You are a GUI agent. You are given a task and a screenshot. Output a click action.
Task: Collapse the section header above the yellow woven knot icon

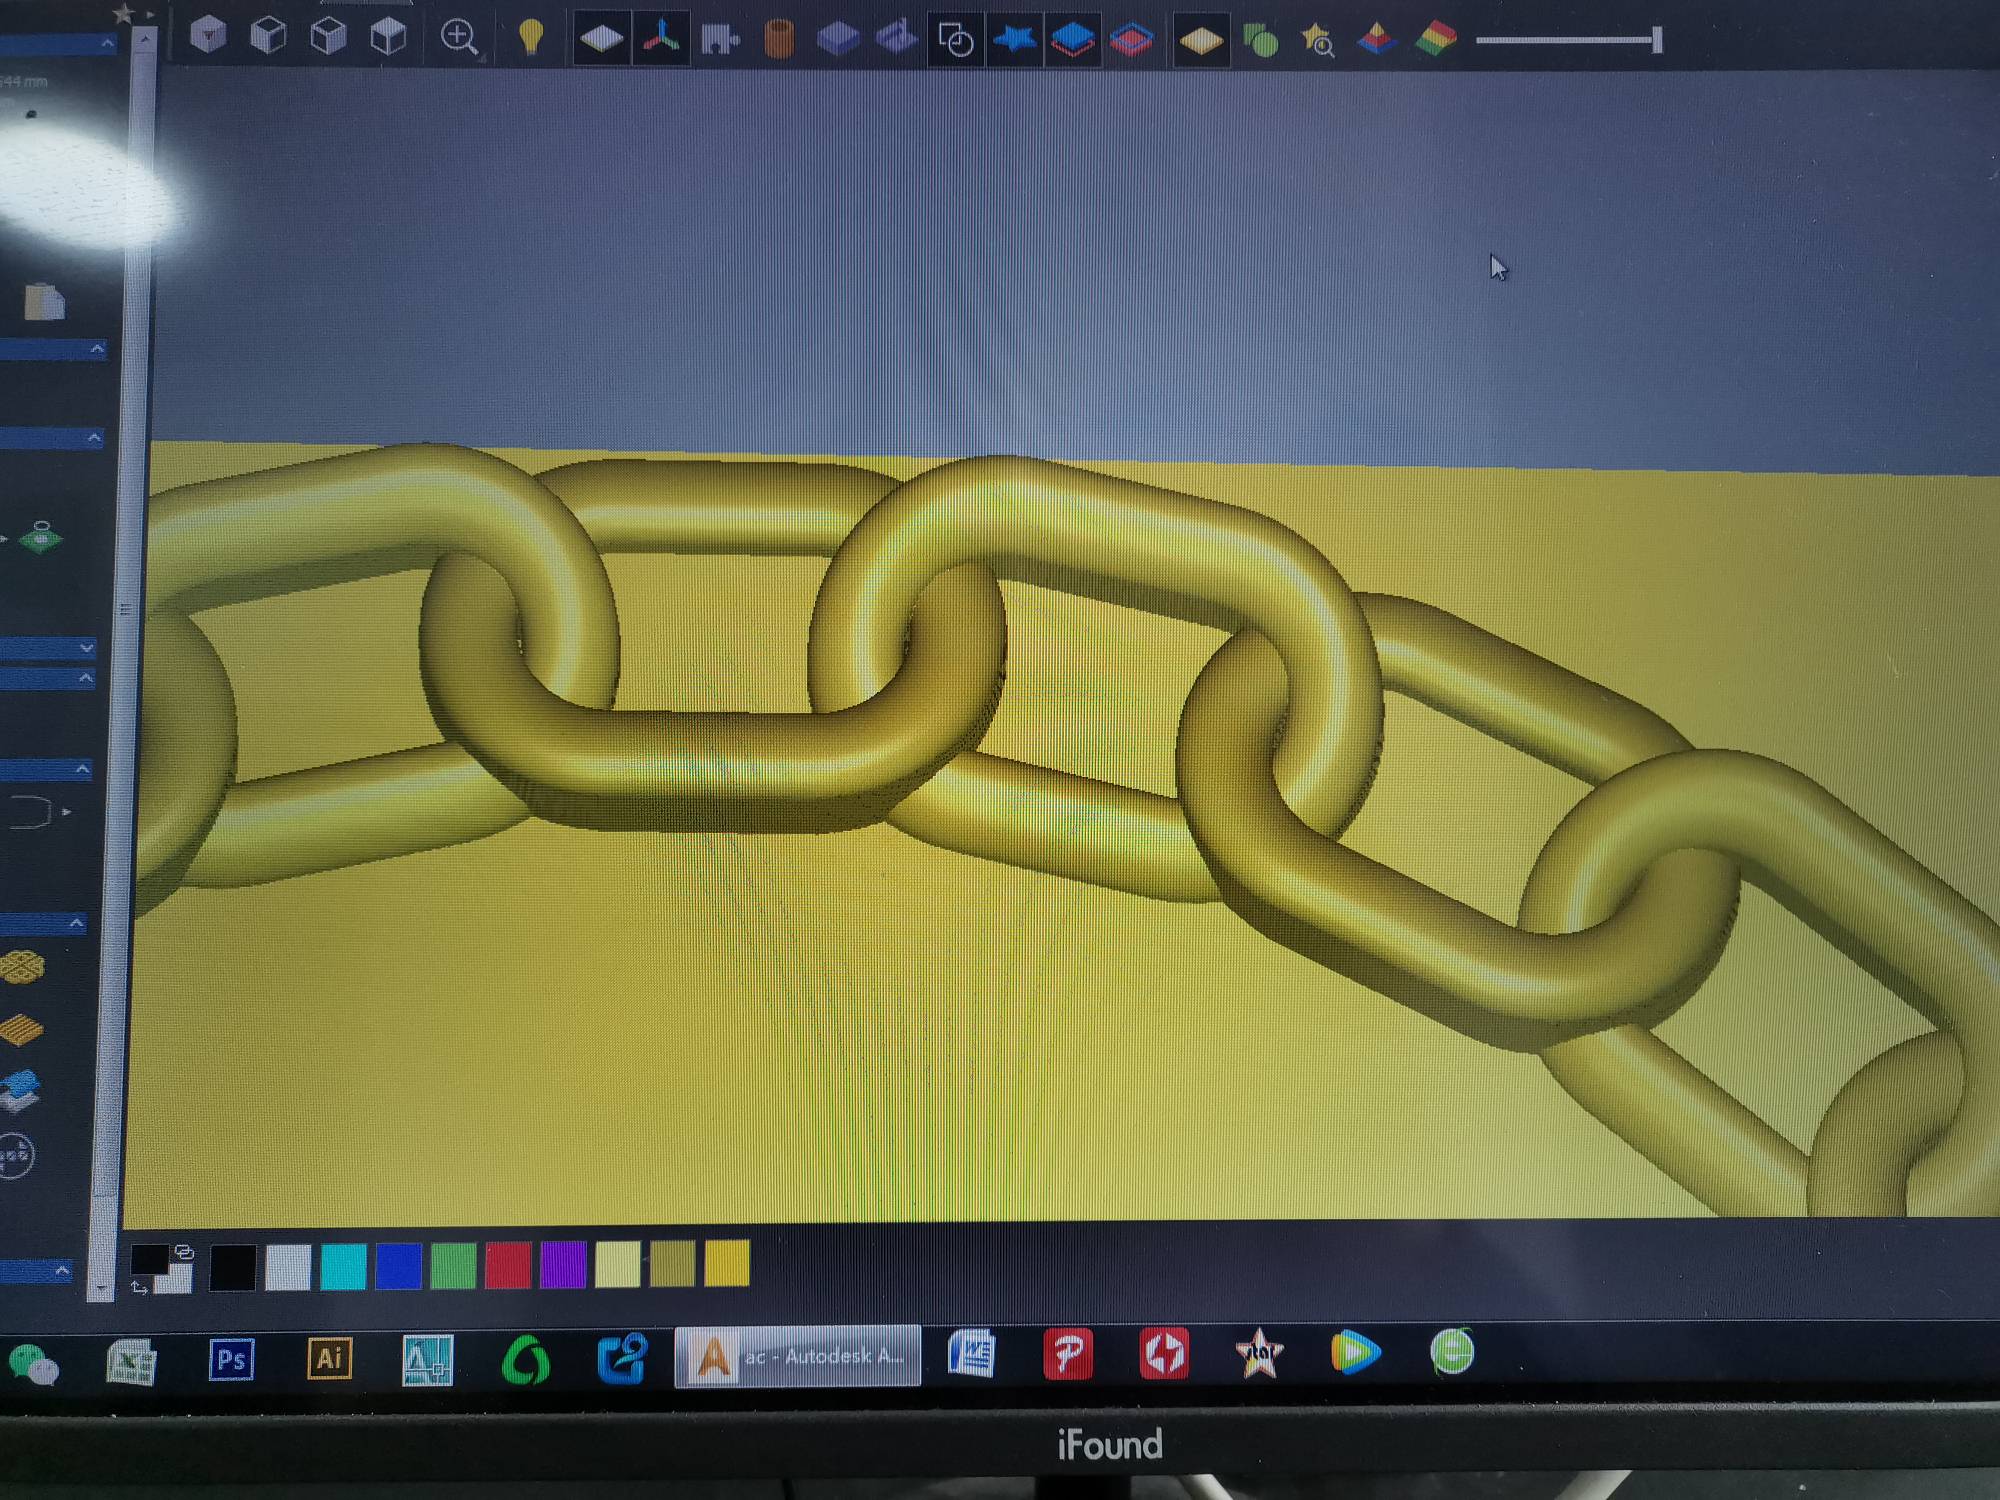44,923
